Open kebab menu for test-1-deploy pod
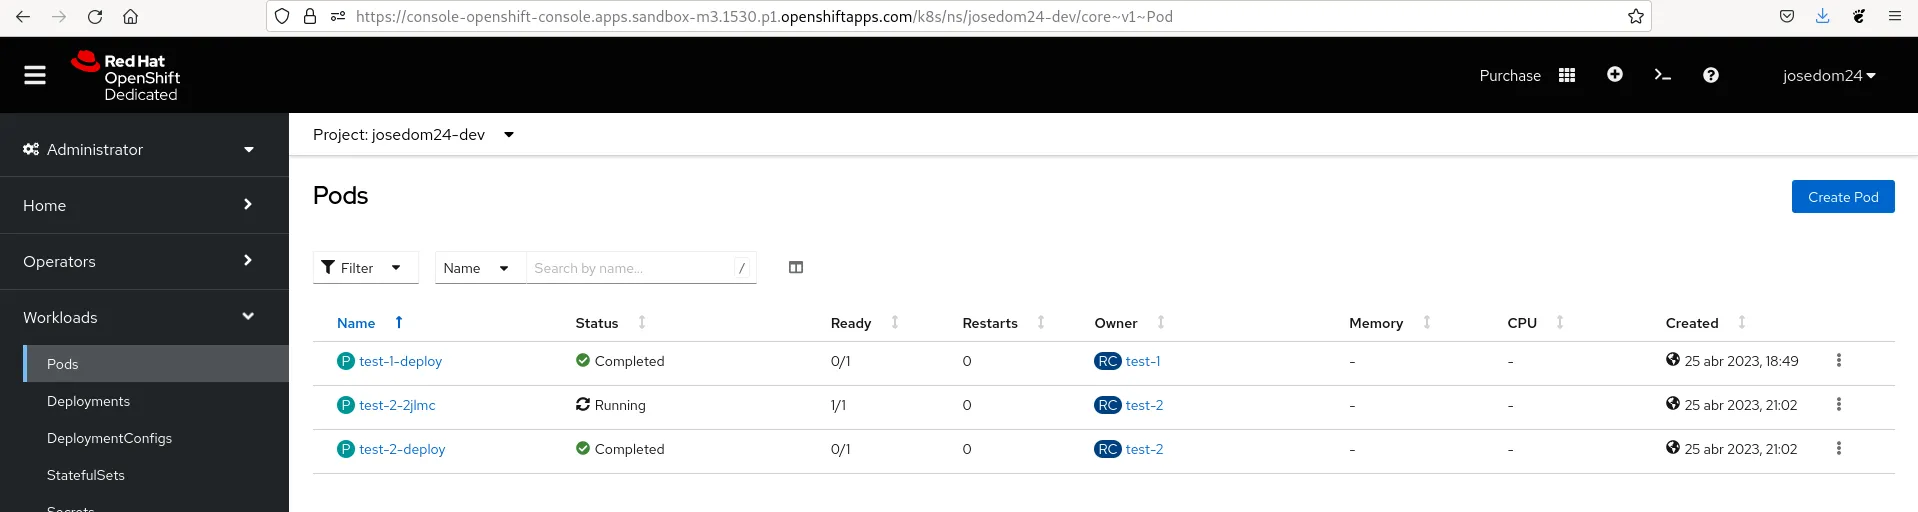The width and height of the screenshot is (1918, 512). 1838,361
